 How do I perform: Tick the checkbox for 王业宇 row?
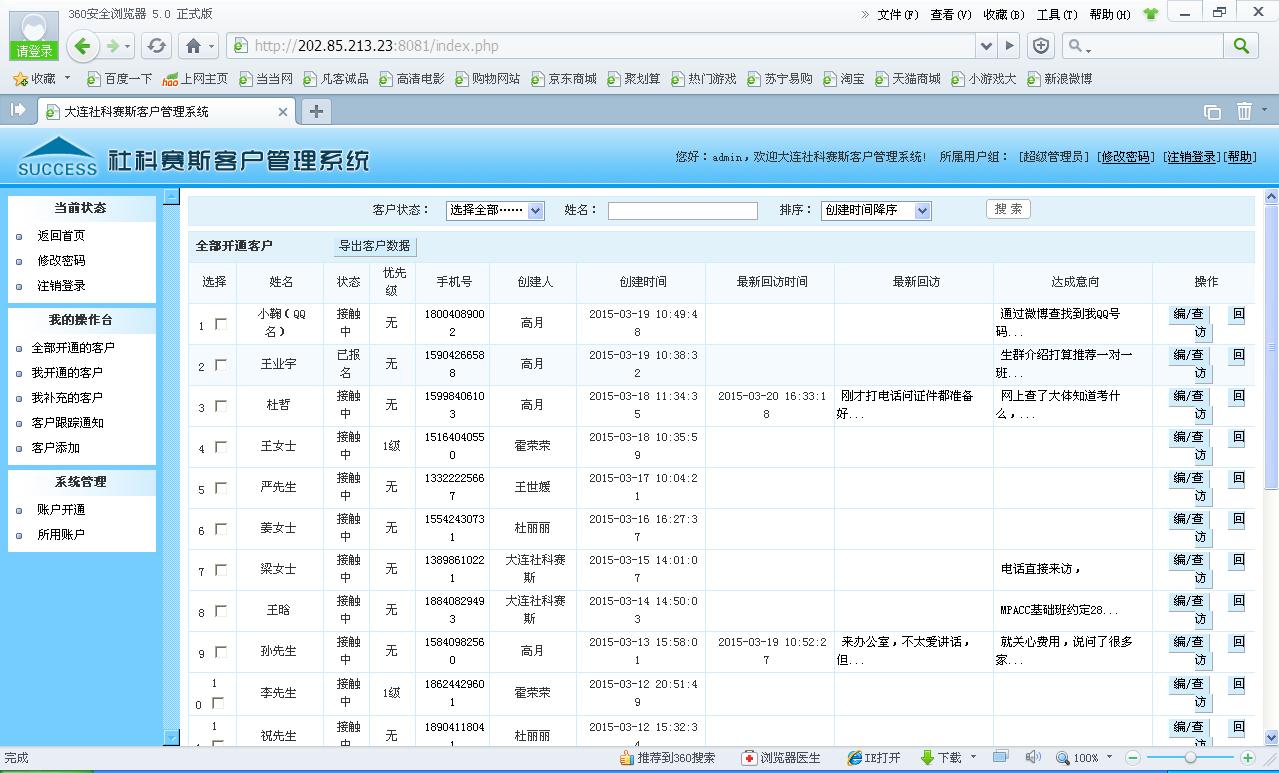tap(221, 365)
